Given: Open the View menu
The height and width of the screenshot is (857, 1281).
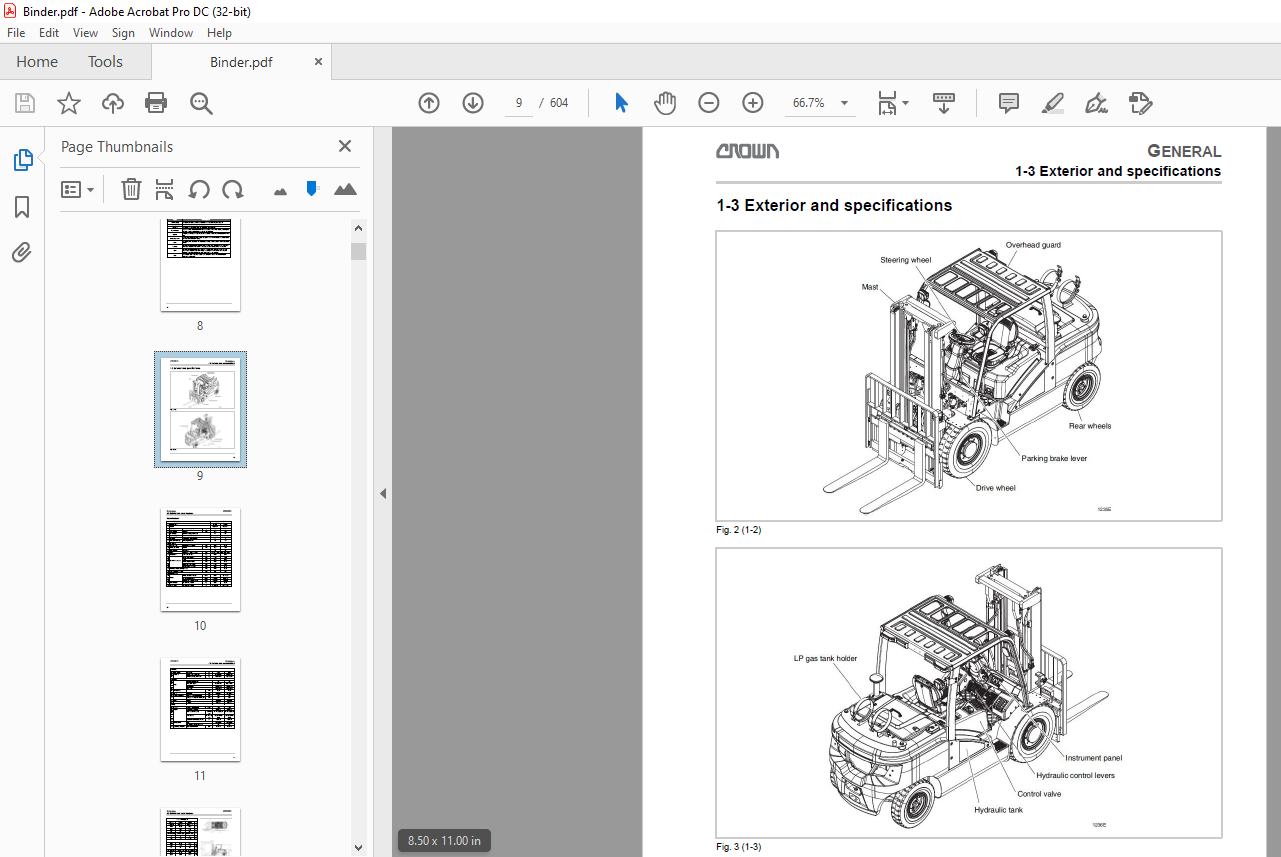Looking at the screenshot, I should pos(85,33).
